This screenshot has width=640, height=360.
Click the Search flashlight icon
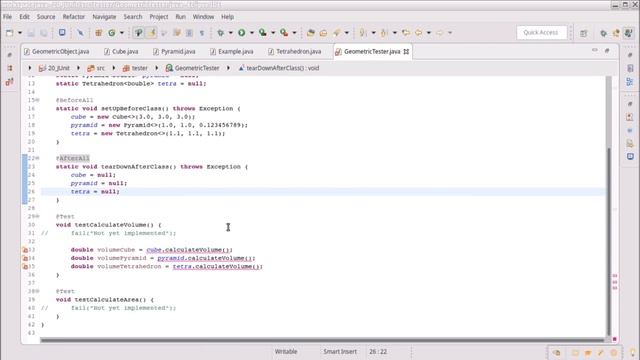click(337, 33)
